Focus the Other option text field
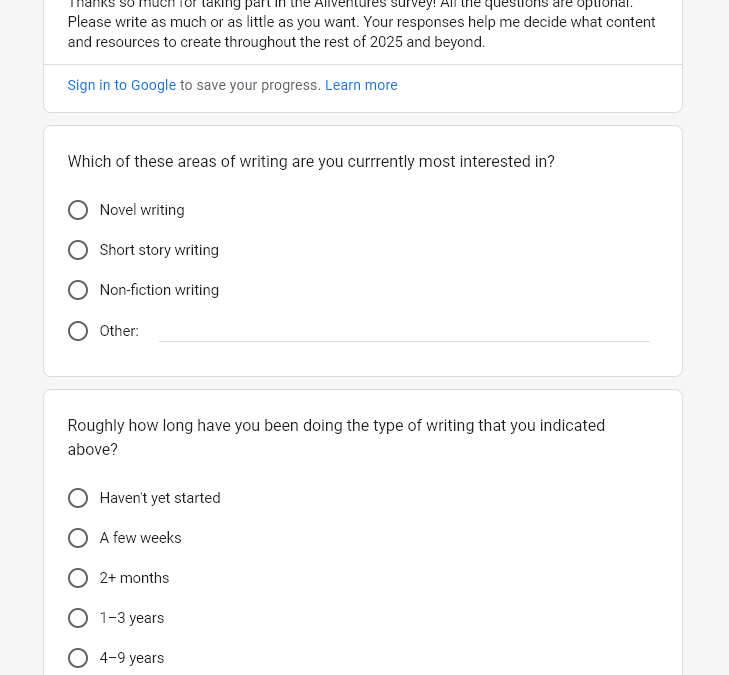The width and height of the screenshot is (729, 675). [x=404, y=330]
